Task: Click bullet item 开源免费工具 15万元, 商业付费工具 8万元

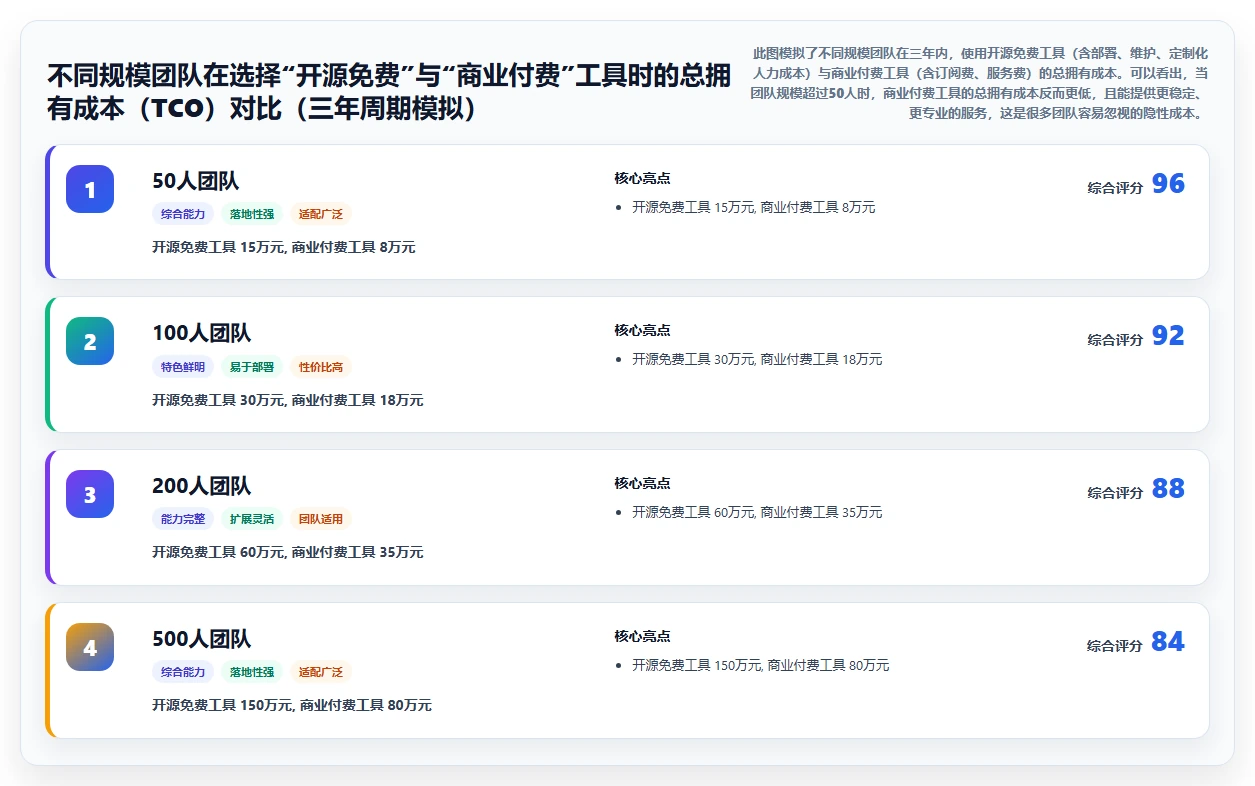Action: click(x=753, y=208)
